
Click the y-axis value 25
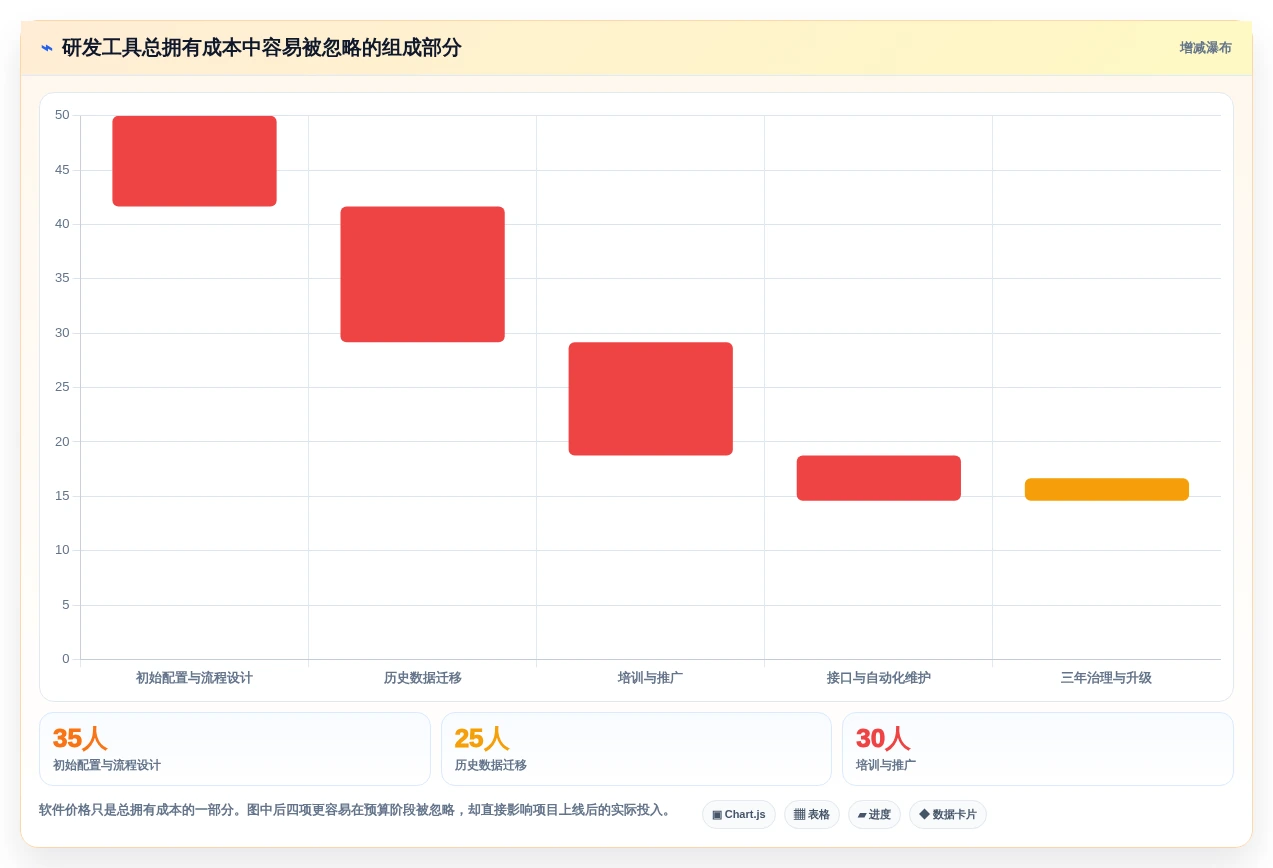62,387
